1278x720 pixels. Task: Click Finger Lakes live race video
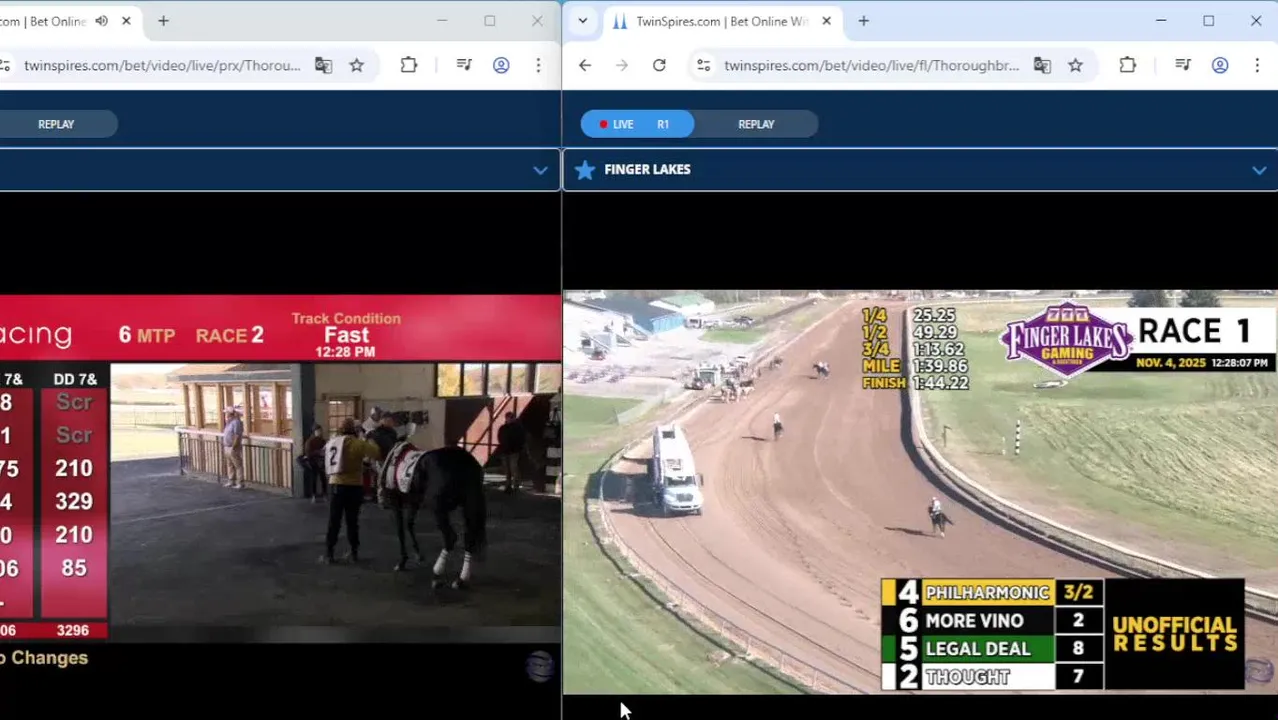(920, 492)
